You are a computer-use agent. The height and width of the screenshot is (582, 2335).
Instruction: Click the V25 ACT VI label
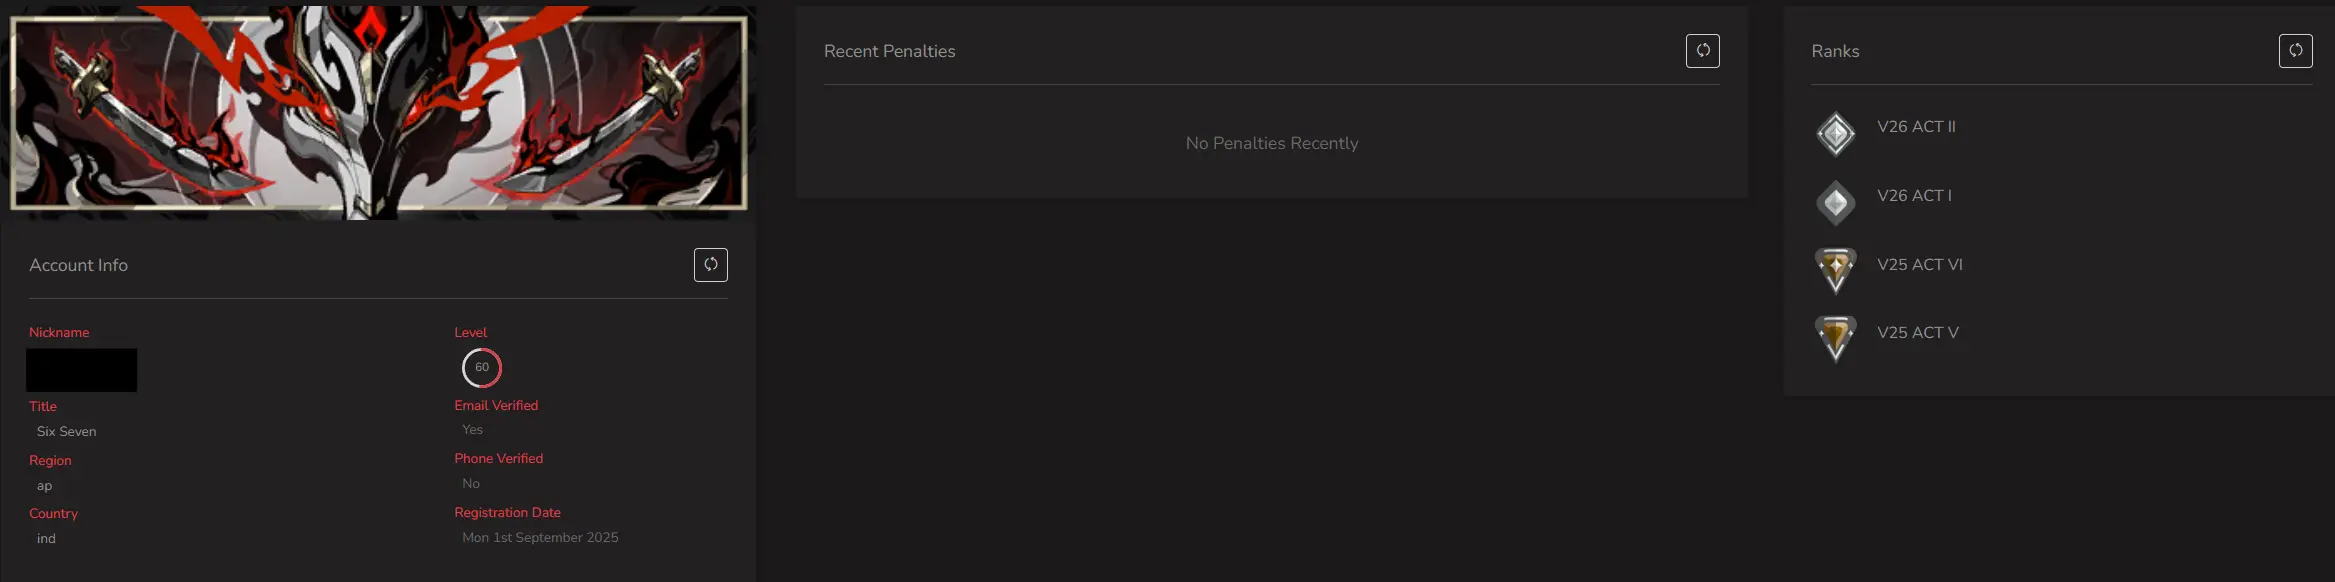[1919, 265]
